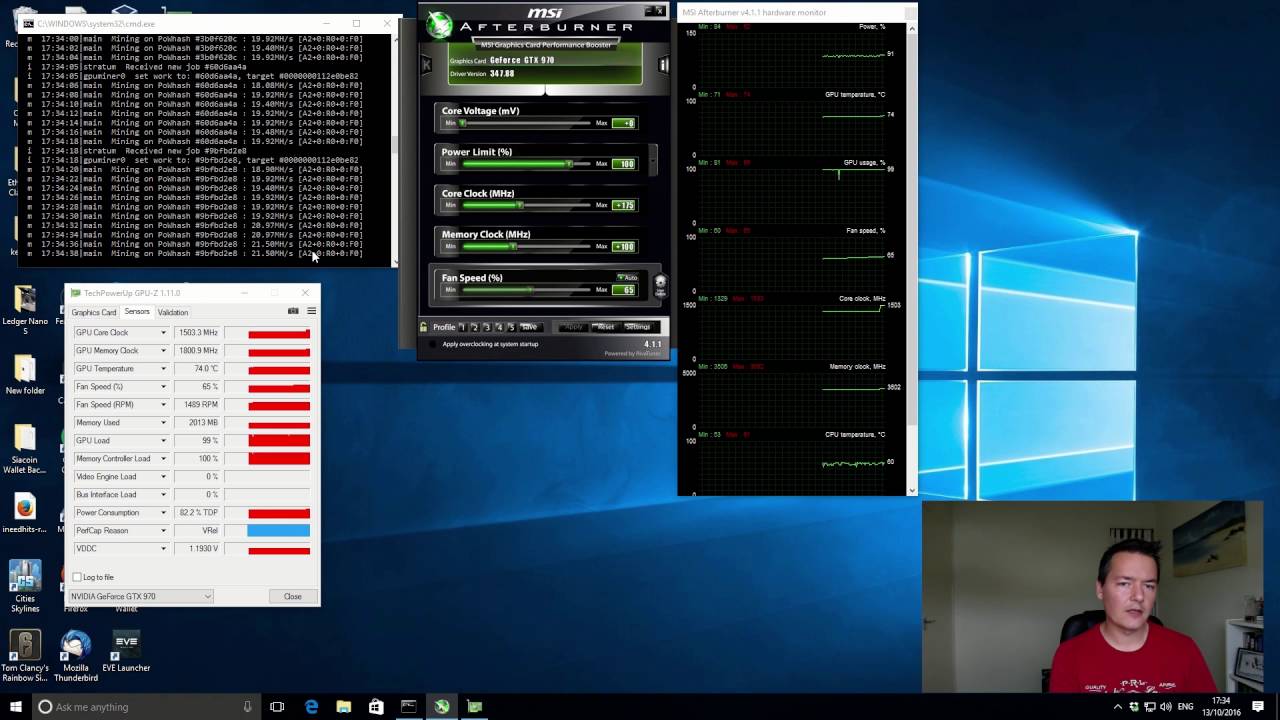Open EVE Launcher desktop shortcut
This screenshot has width=1280, height=720.
click(x=126, y=652)
